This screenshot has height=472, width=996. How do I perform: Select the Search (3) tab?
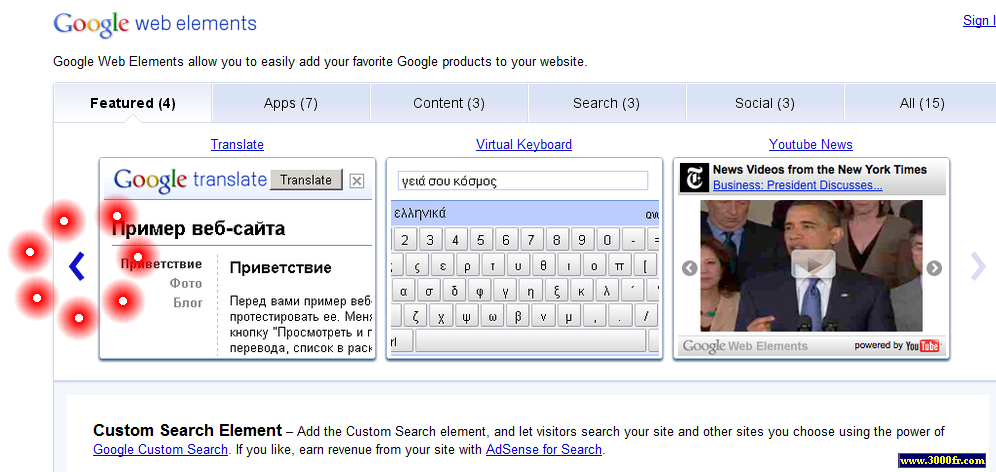pos(607,103)
